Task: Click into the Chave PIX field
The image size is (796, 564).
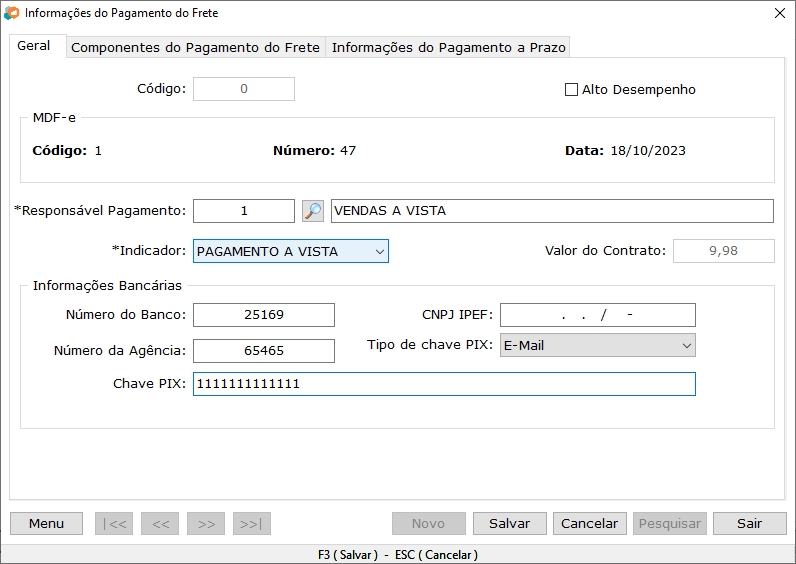Action: (444, 384)
